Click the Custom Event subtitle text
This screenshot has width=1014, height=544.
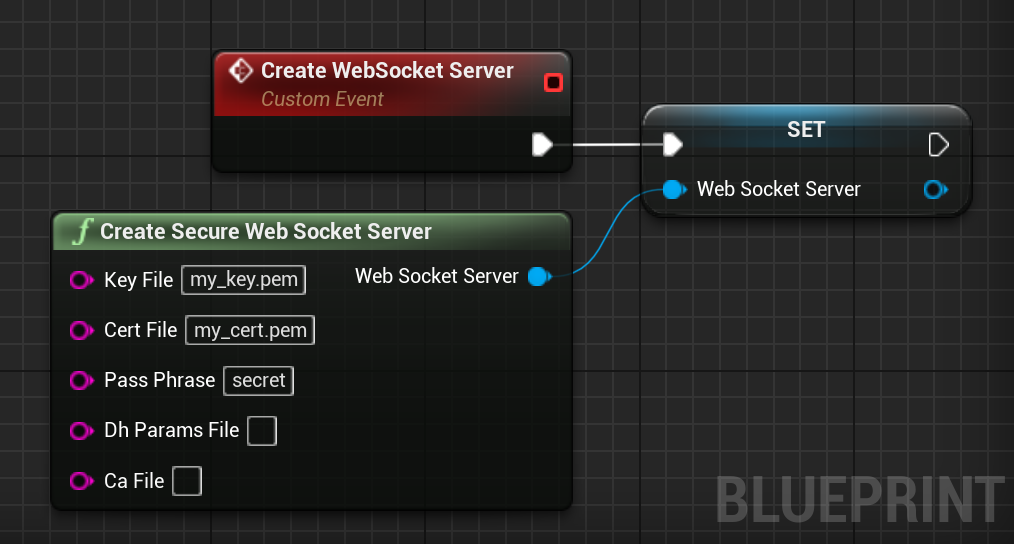pyautogui.click(x=322, y=99)
